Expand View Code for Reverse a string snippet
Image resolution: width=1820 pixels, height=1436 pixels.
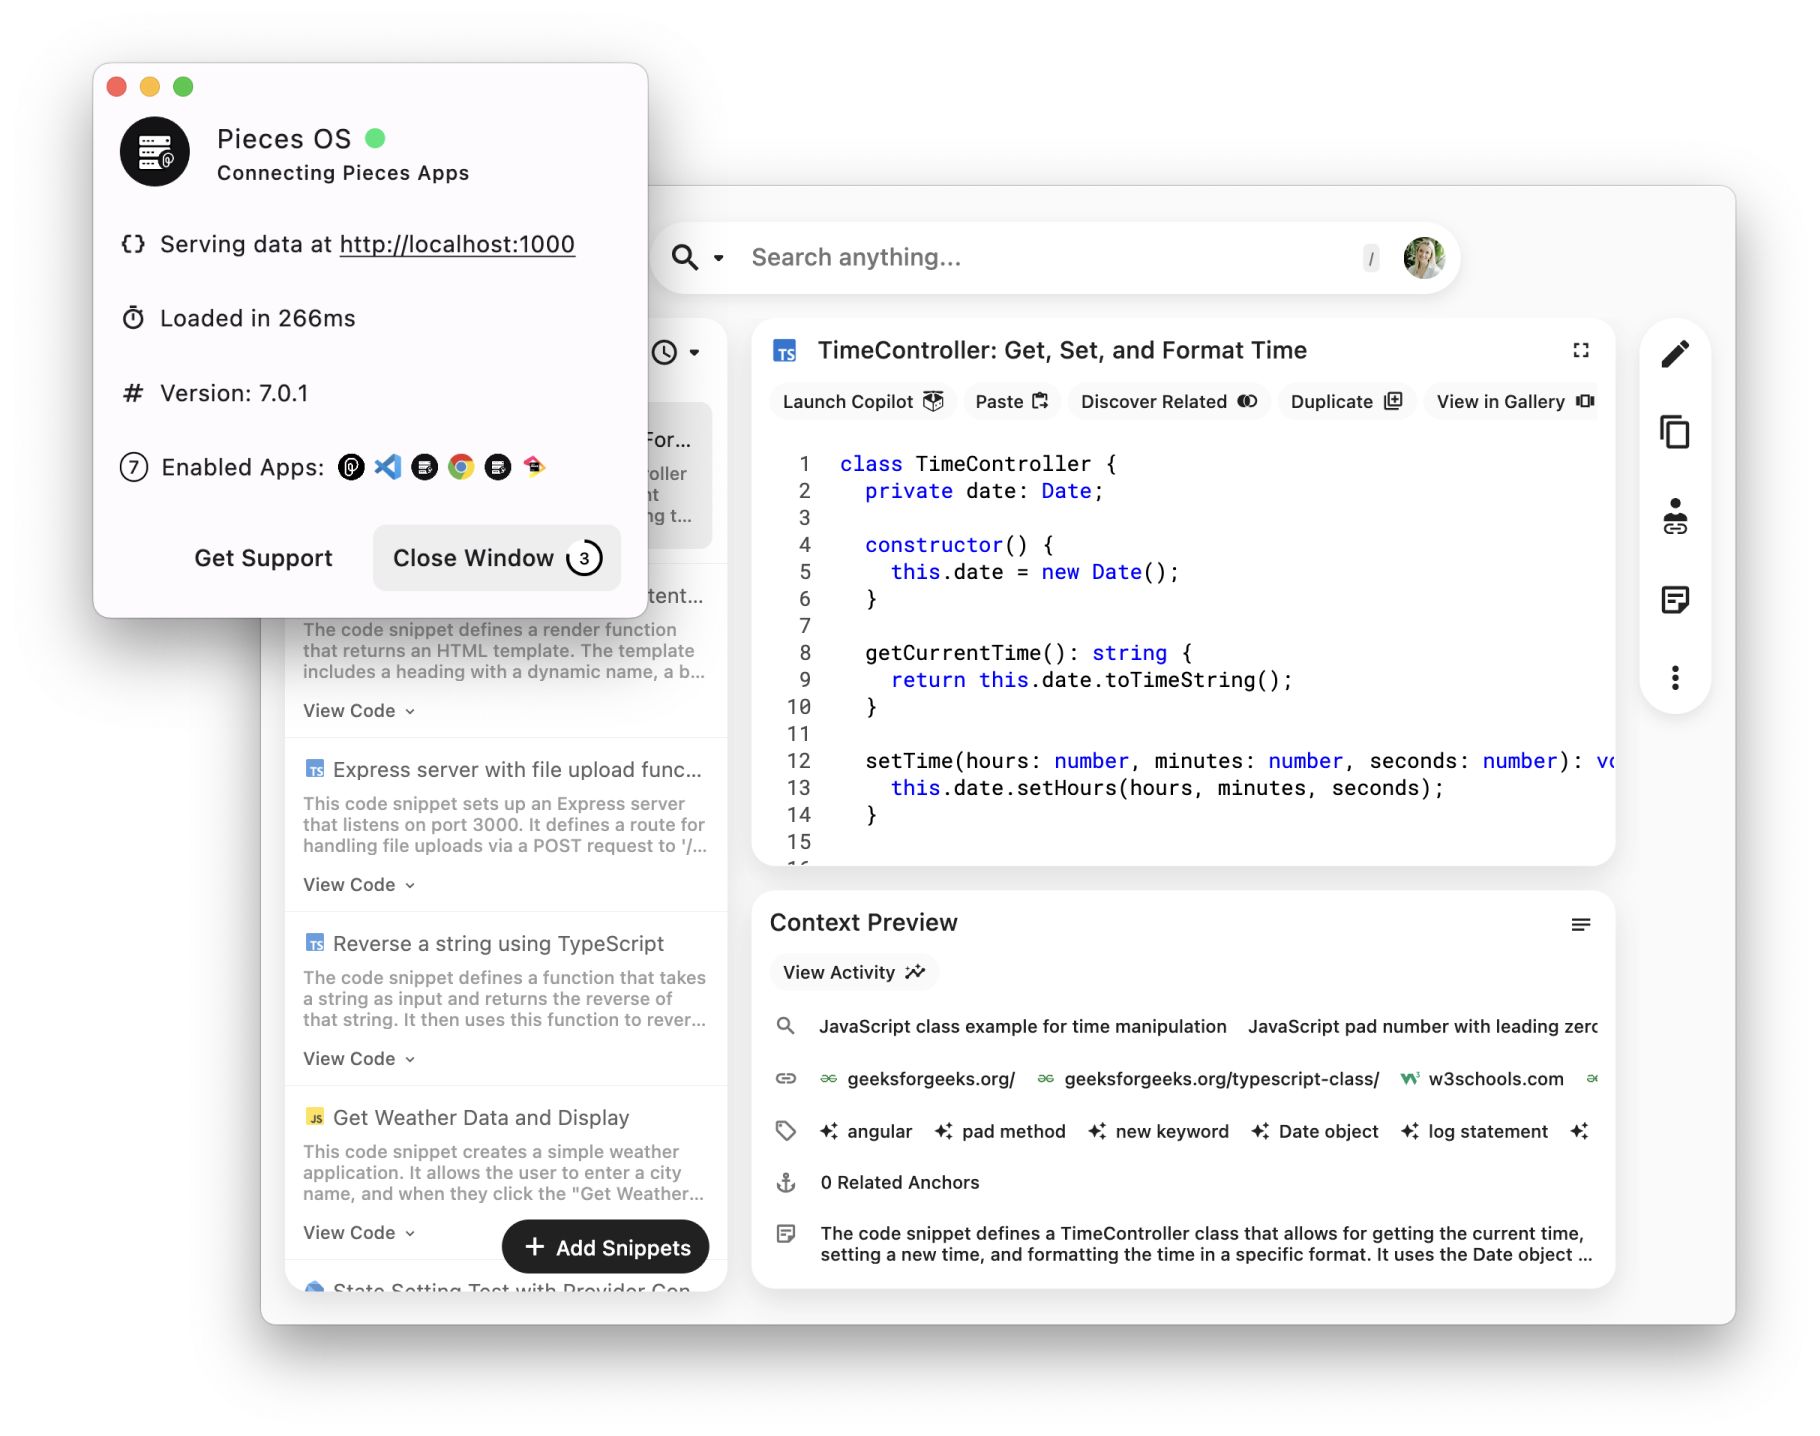(356, 1058)
